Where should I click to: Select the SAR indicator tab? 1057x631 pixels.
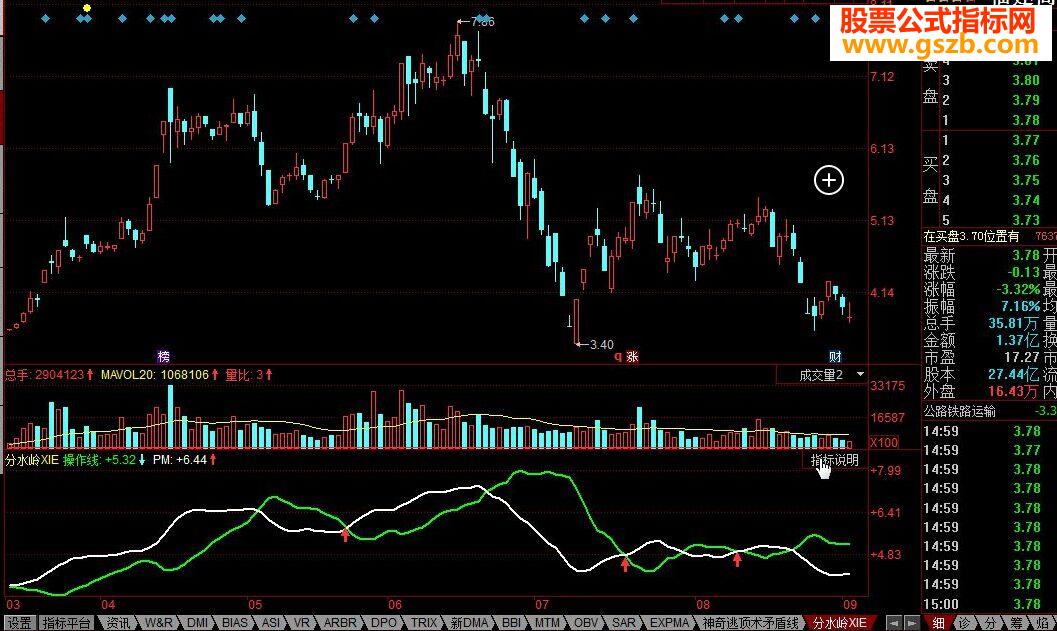pyautogui.click(x=624, y=623)
